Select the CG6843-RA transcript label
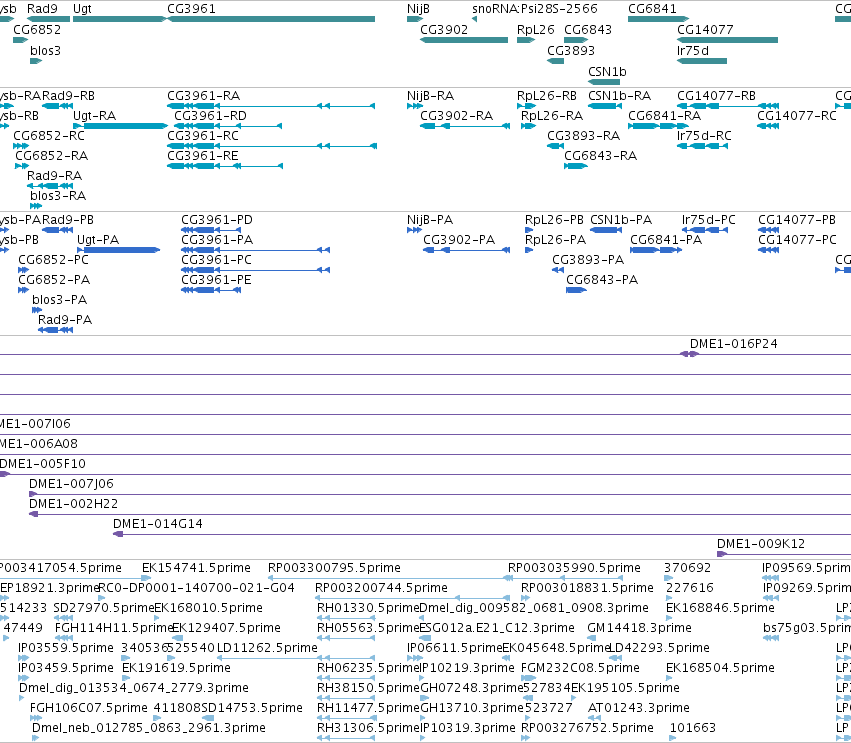The width and height of the screenshot is (851, 743). pos(600,156)
